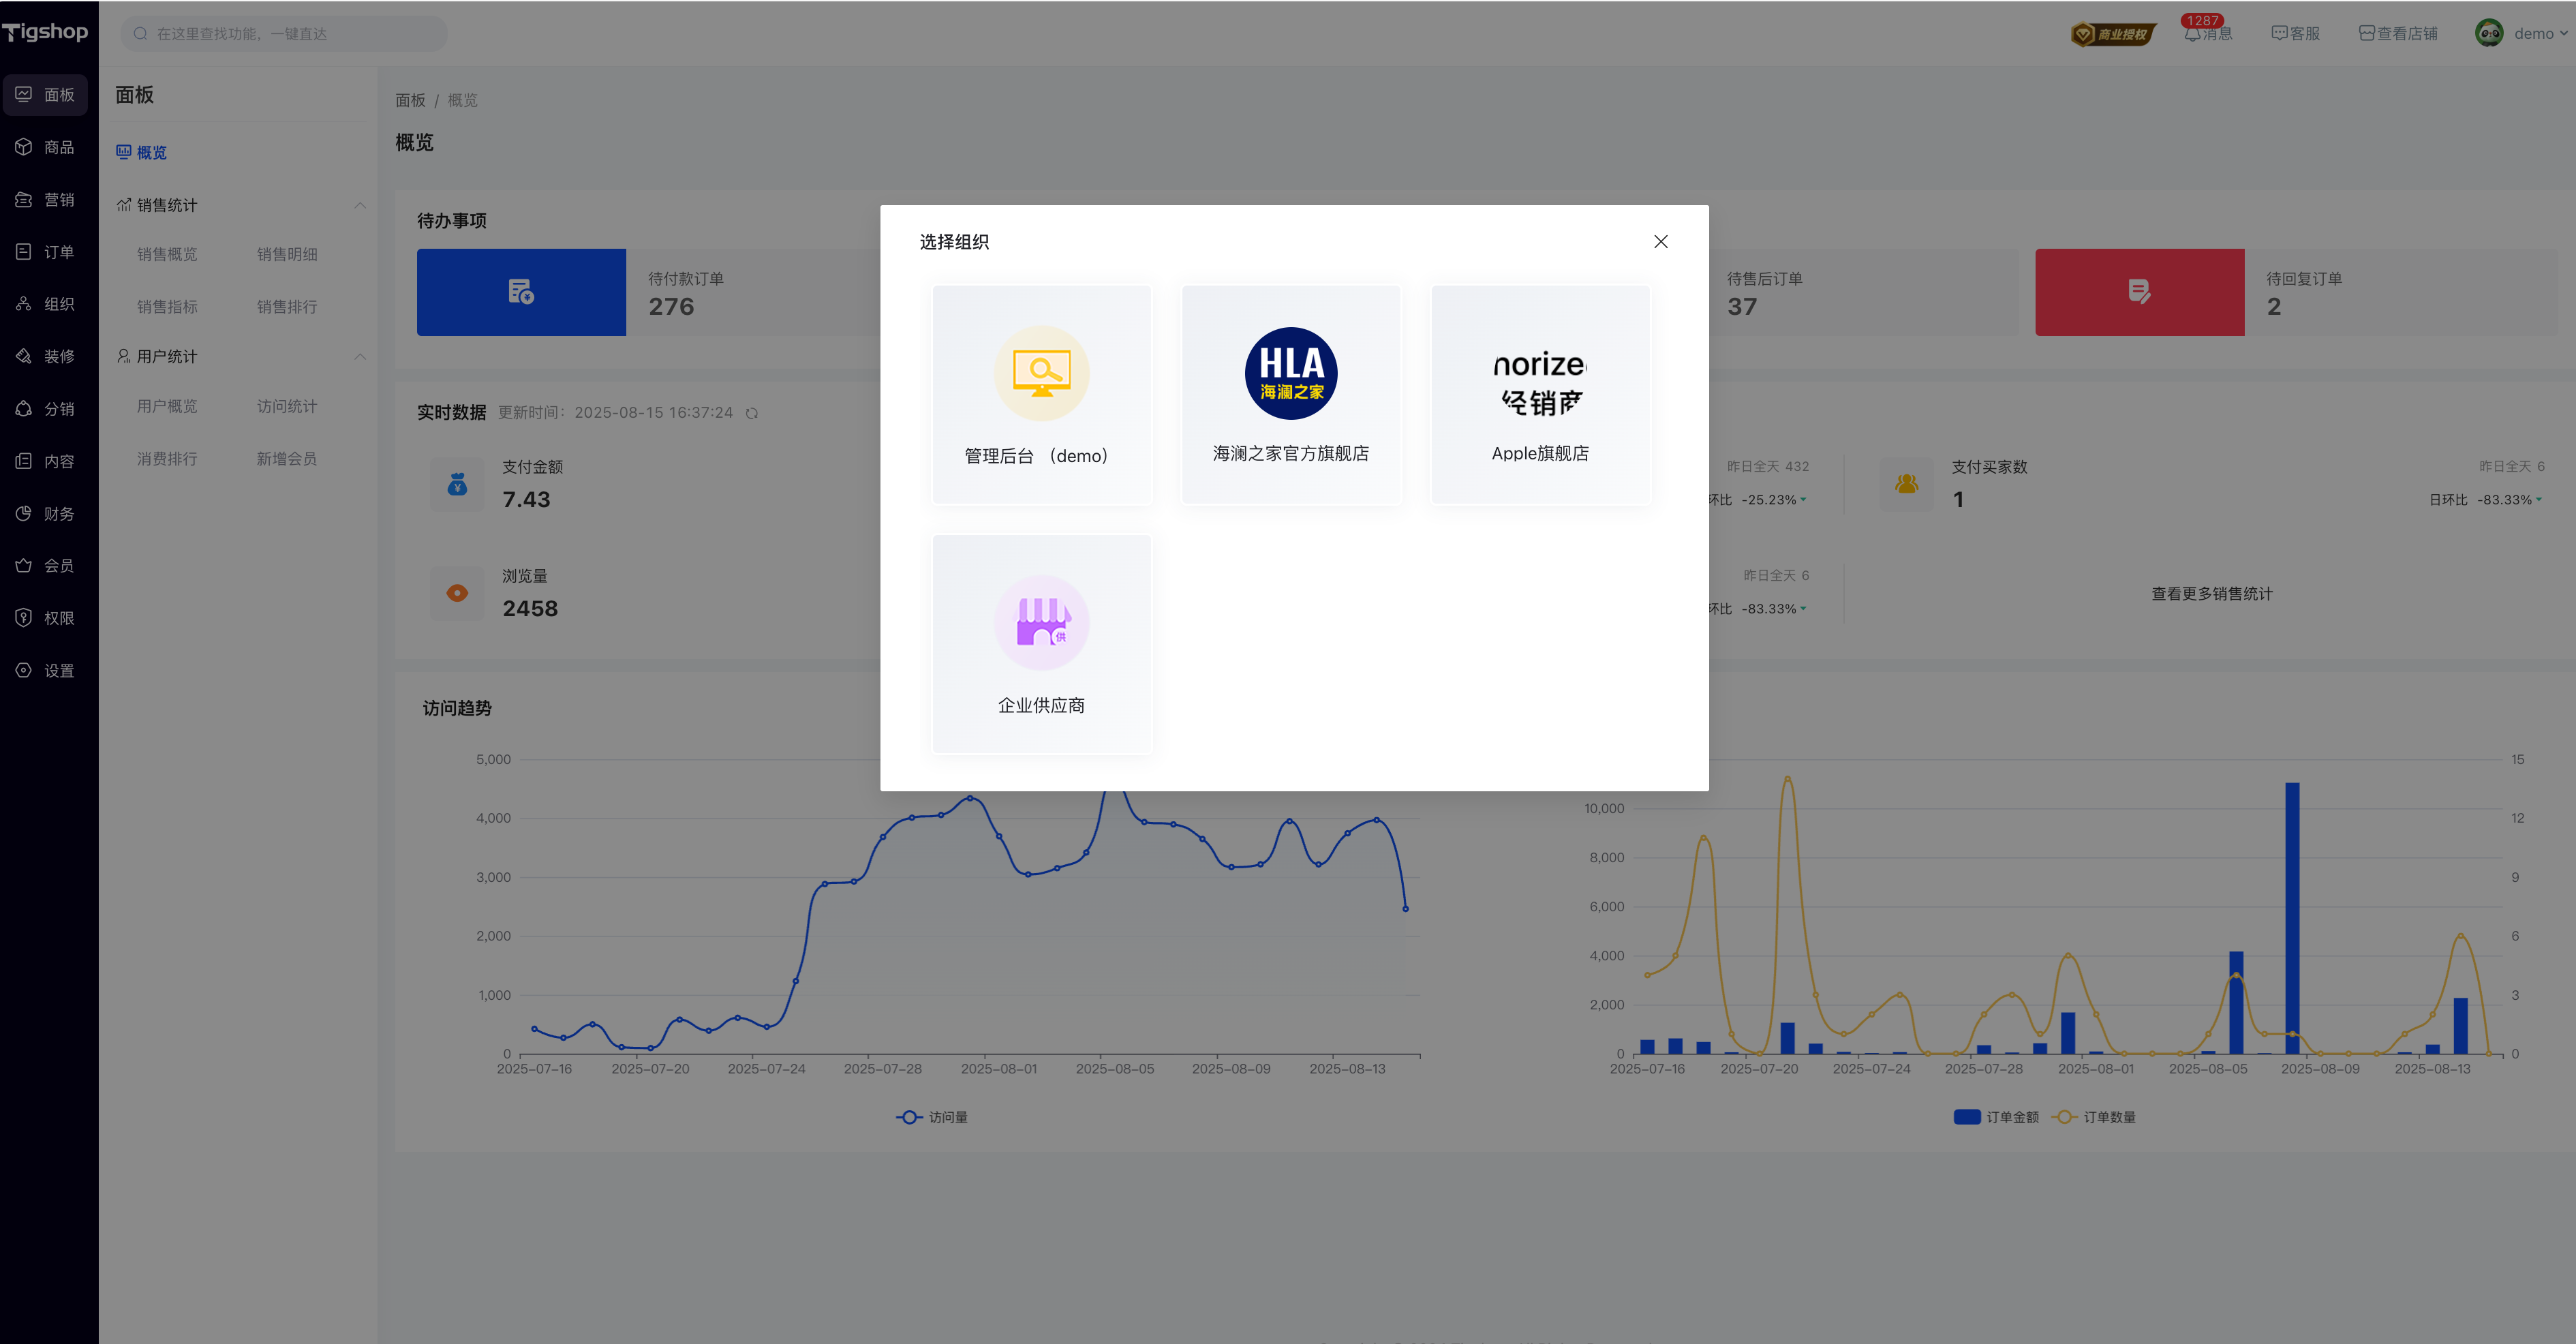This screenshot has width=2576, height=1344.
Task: Open 销售排行 submenu item
Action: [287, 306]
